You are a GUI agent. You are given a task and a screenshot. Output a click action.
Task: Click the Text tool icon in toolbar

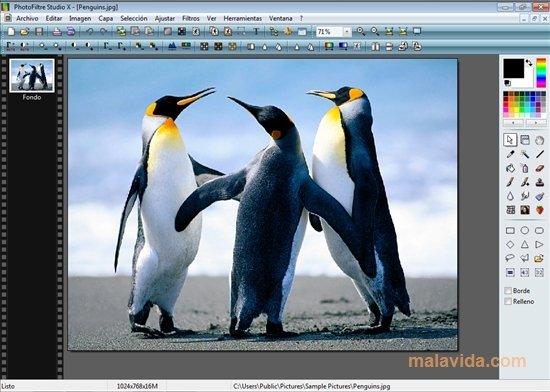[256, 32]
